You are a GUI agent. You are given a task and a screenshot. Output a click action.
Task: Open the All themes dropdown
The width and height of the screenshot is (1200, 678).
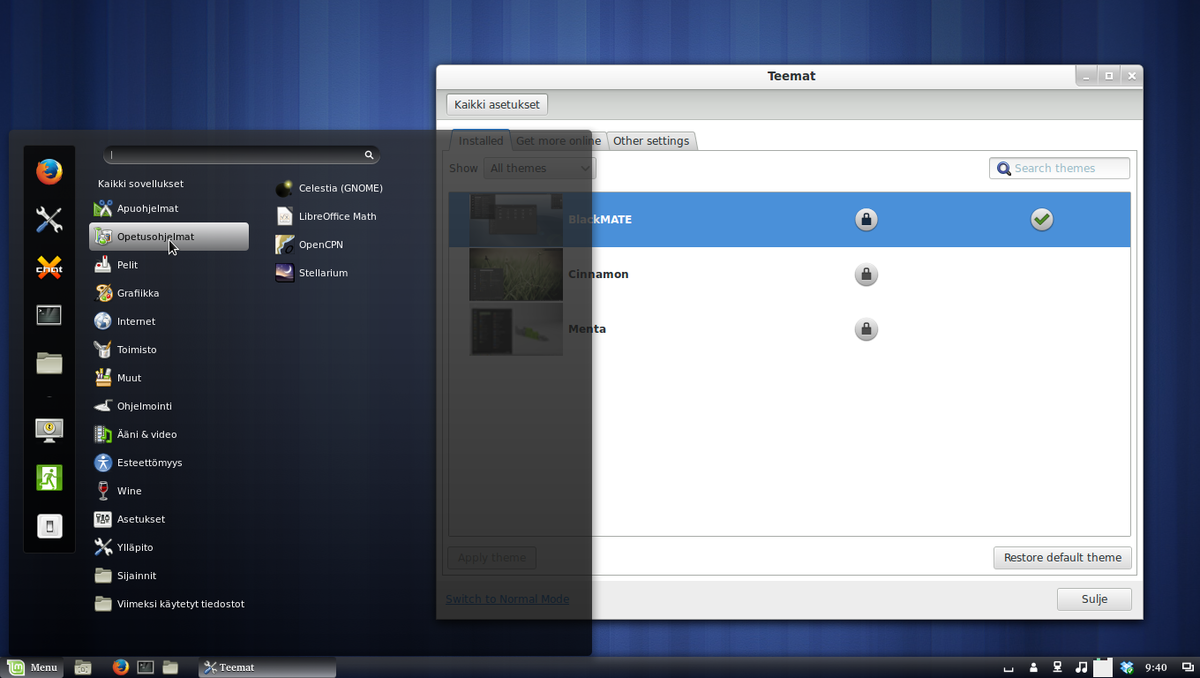coord(540,169)
